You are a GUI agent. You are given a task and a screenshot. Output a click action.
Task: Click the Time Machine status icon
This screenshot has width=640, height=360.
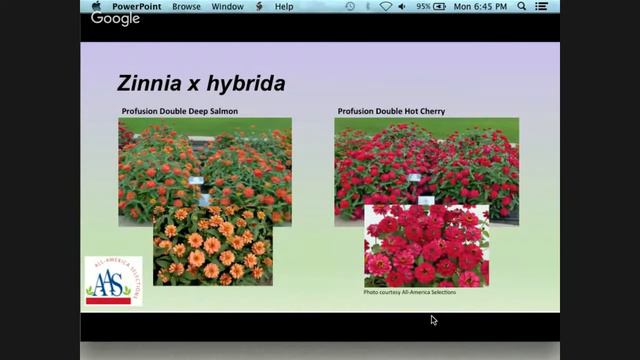click(x=350, y=7)
